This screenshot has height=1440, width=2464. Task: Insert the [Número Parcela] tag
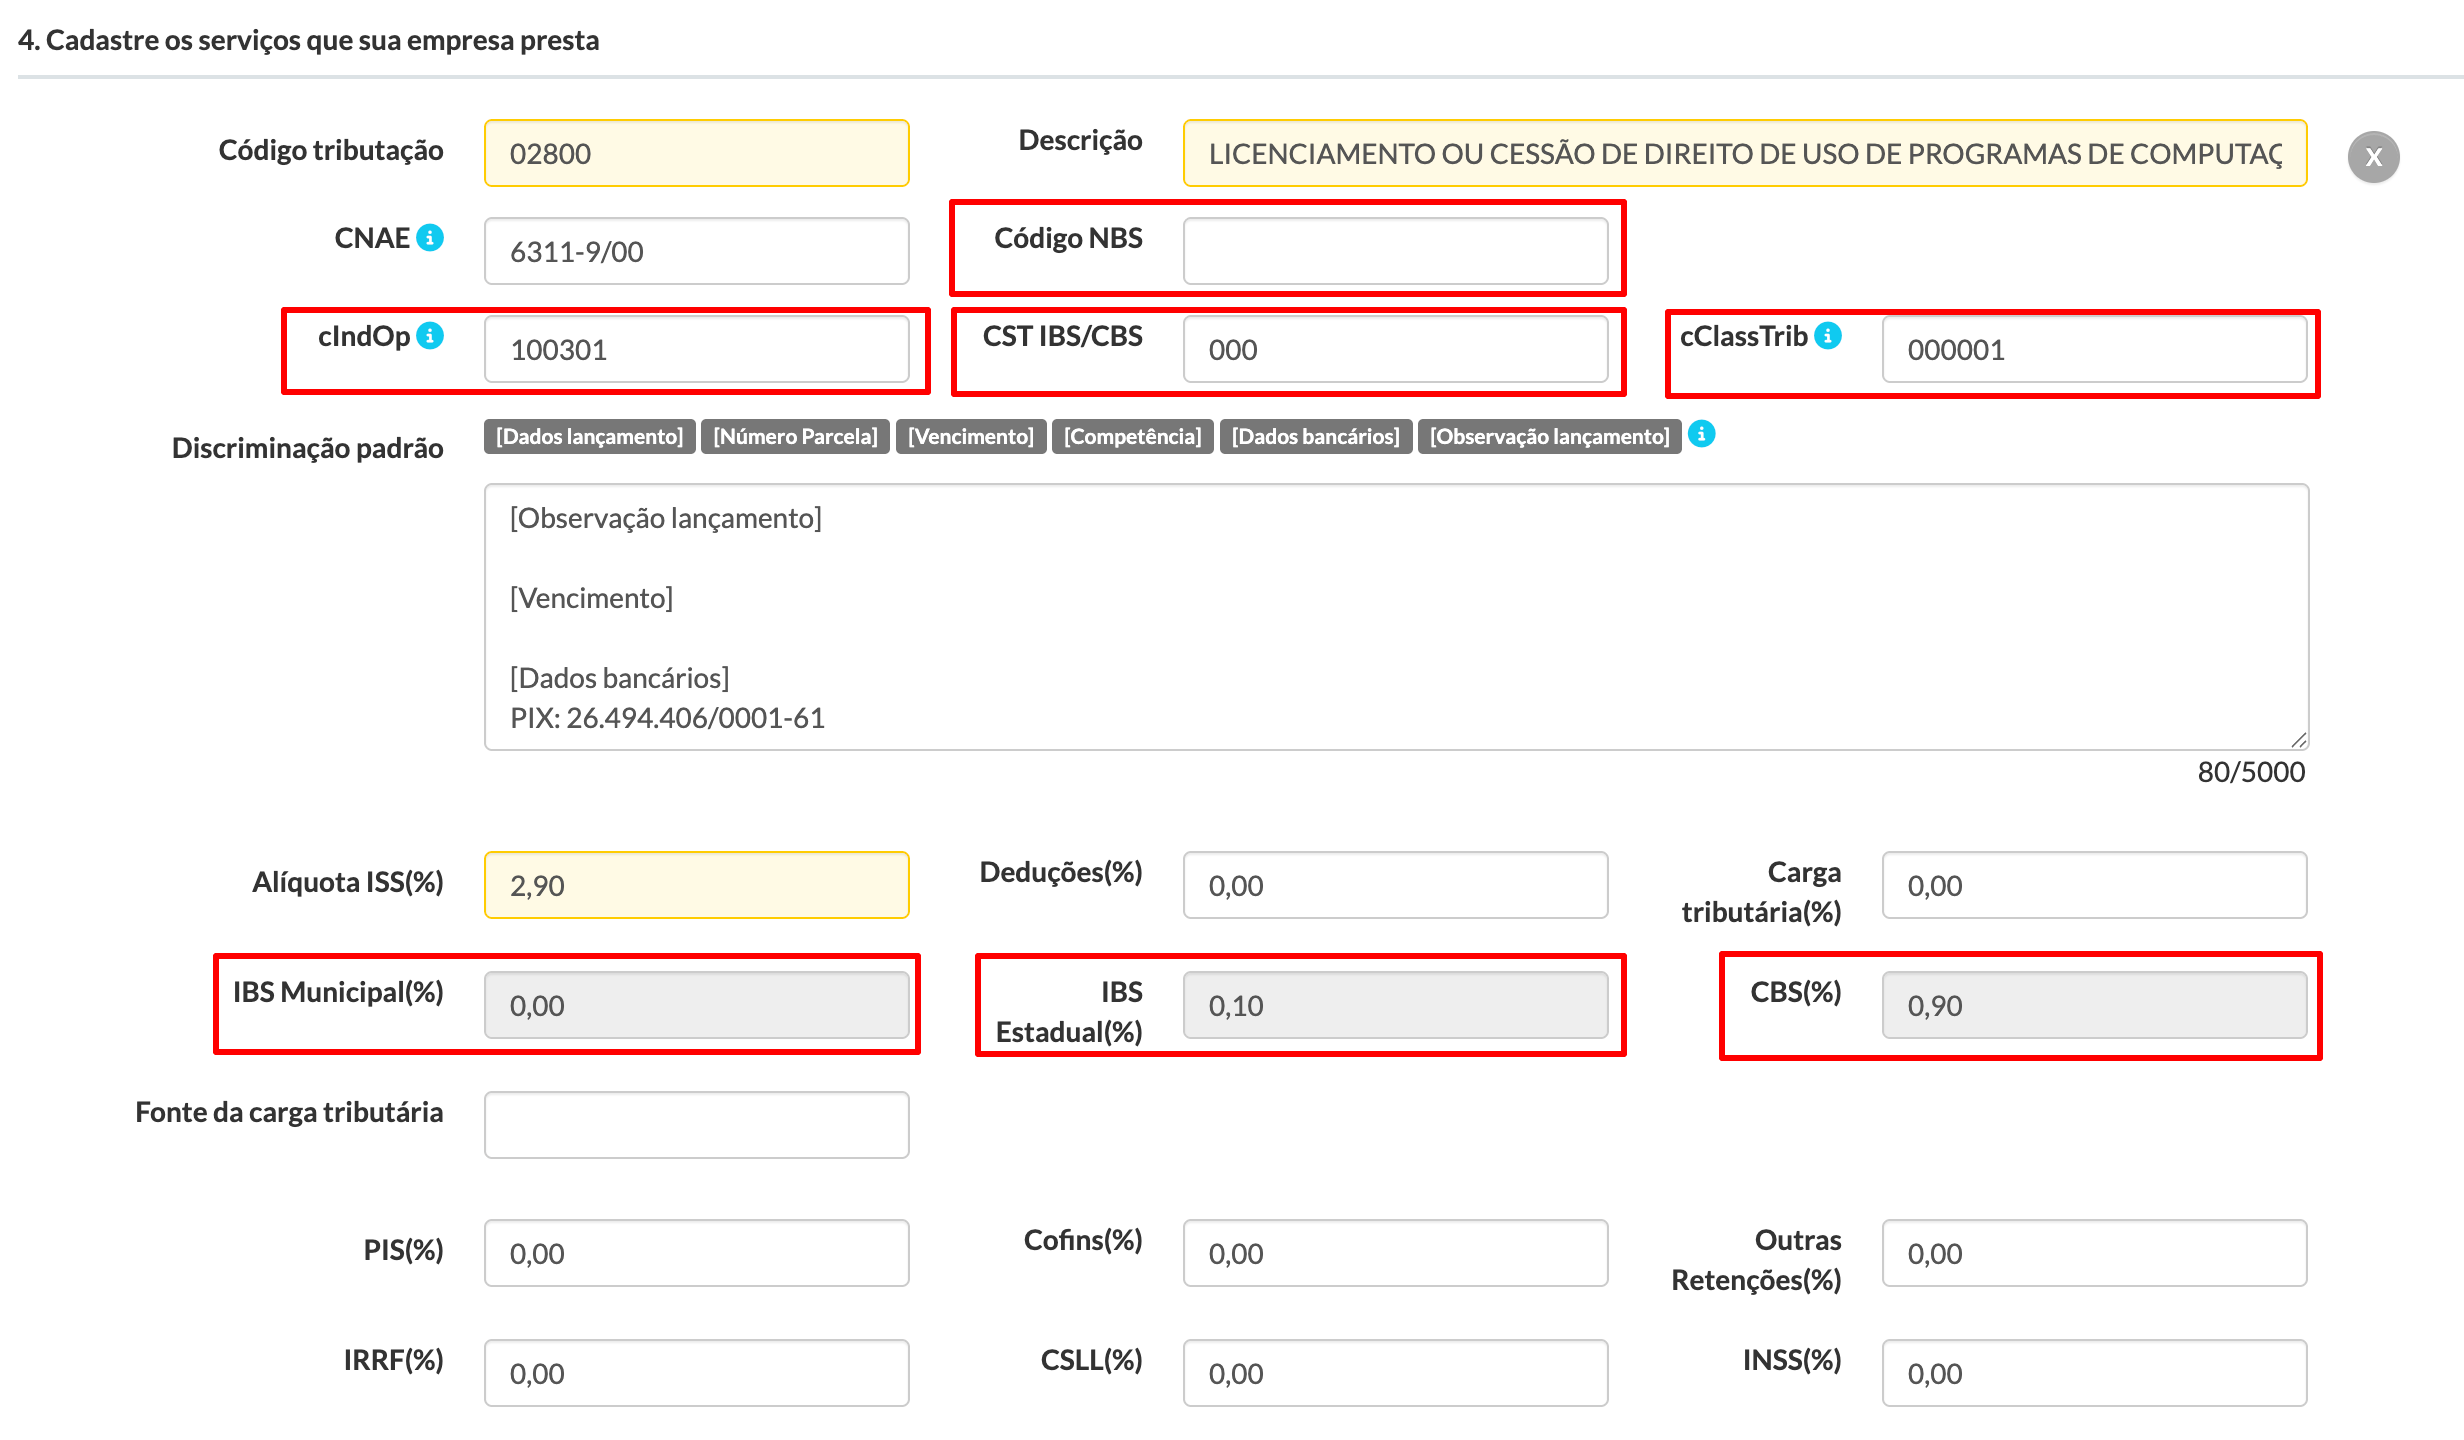click(x=795, y=436)
